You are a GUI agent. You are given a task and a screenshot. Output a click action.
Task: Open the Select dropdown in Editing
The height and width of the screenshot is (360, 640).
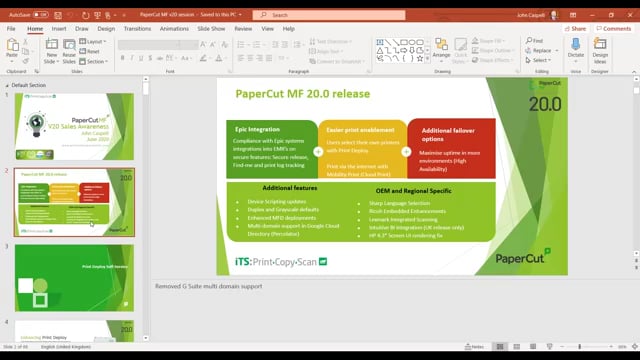538,60
